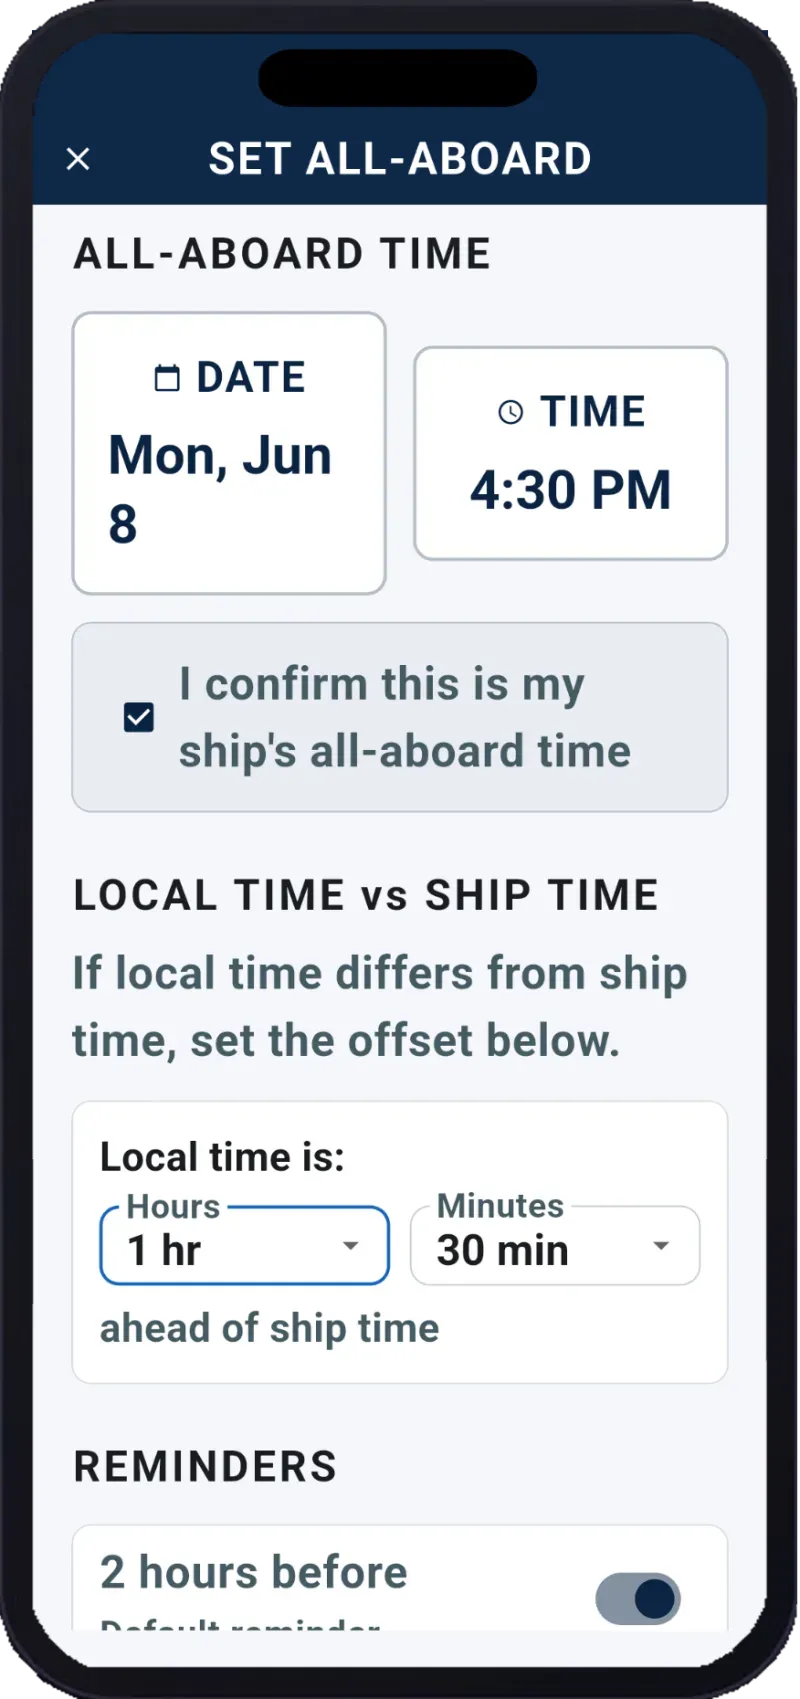The width and height of the screenshot is (800, 1699).
Task: Open the Hours offset dropdown
Action: pyautogui.click(x=244, y=1245)
